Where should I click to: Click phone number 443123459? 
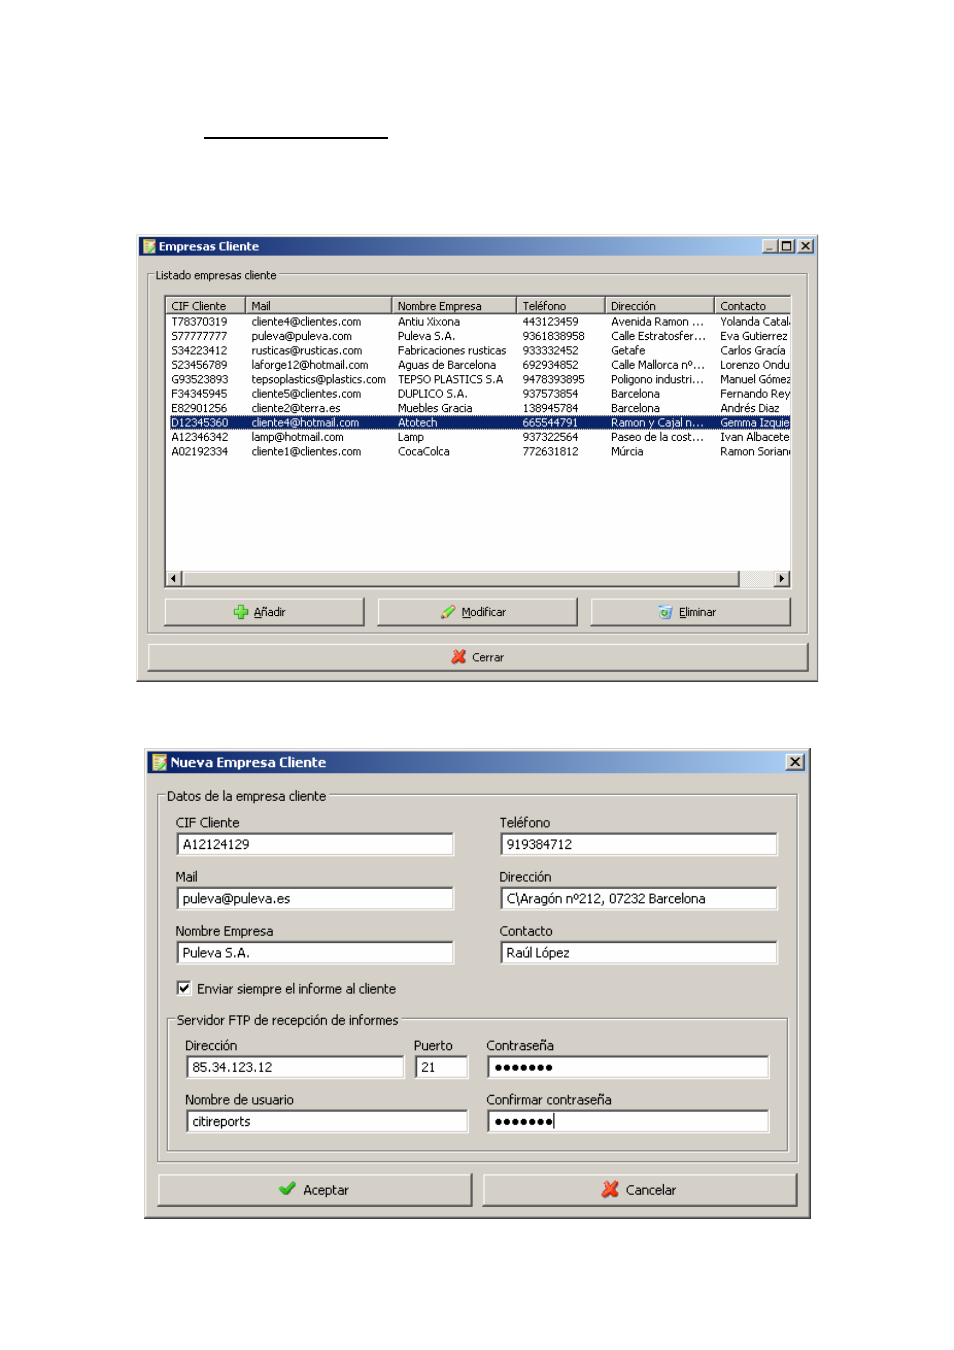tap(550, 322)
